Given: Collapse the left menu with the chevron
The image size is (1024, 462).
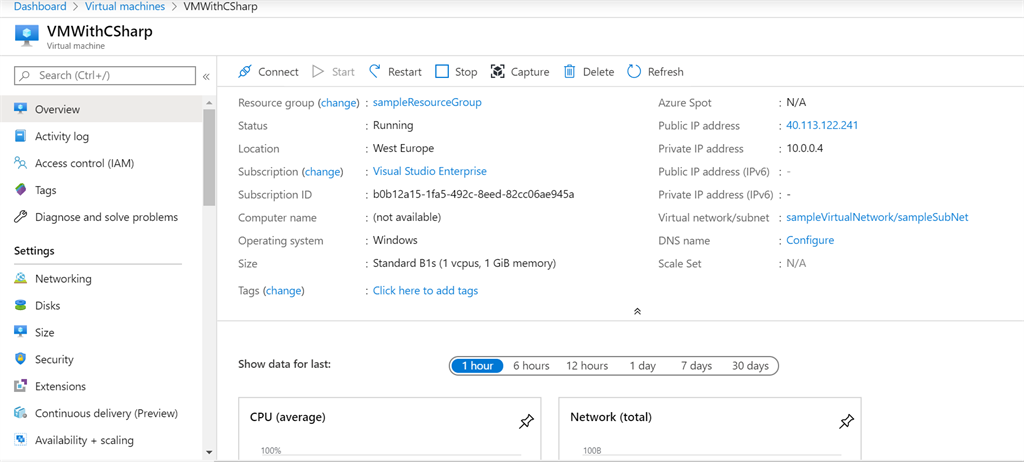Looking at the screenshot, I should [206, 76].
